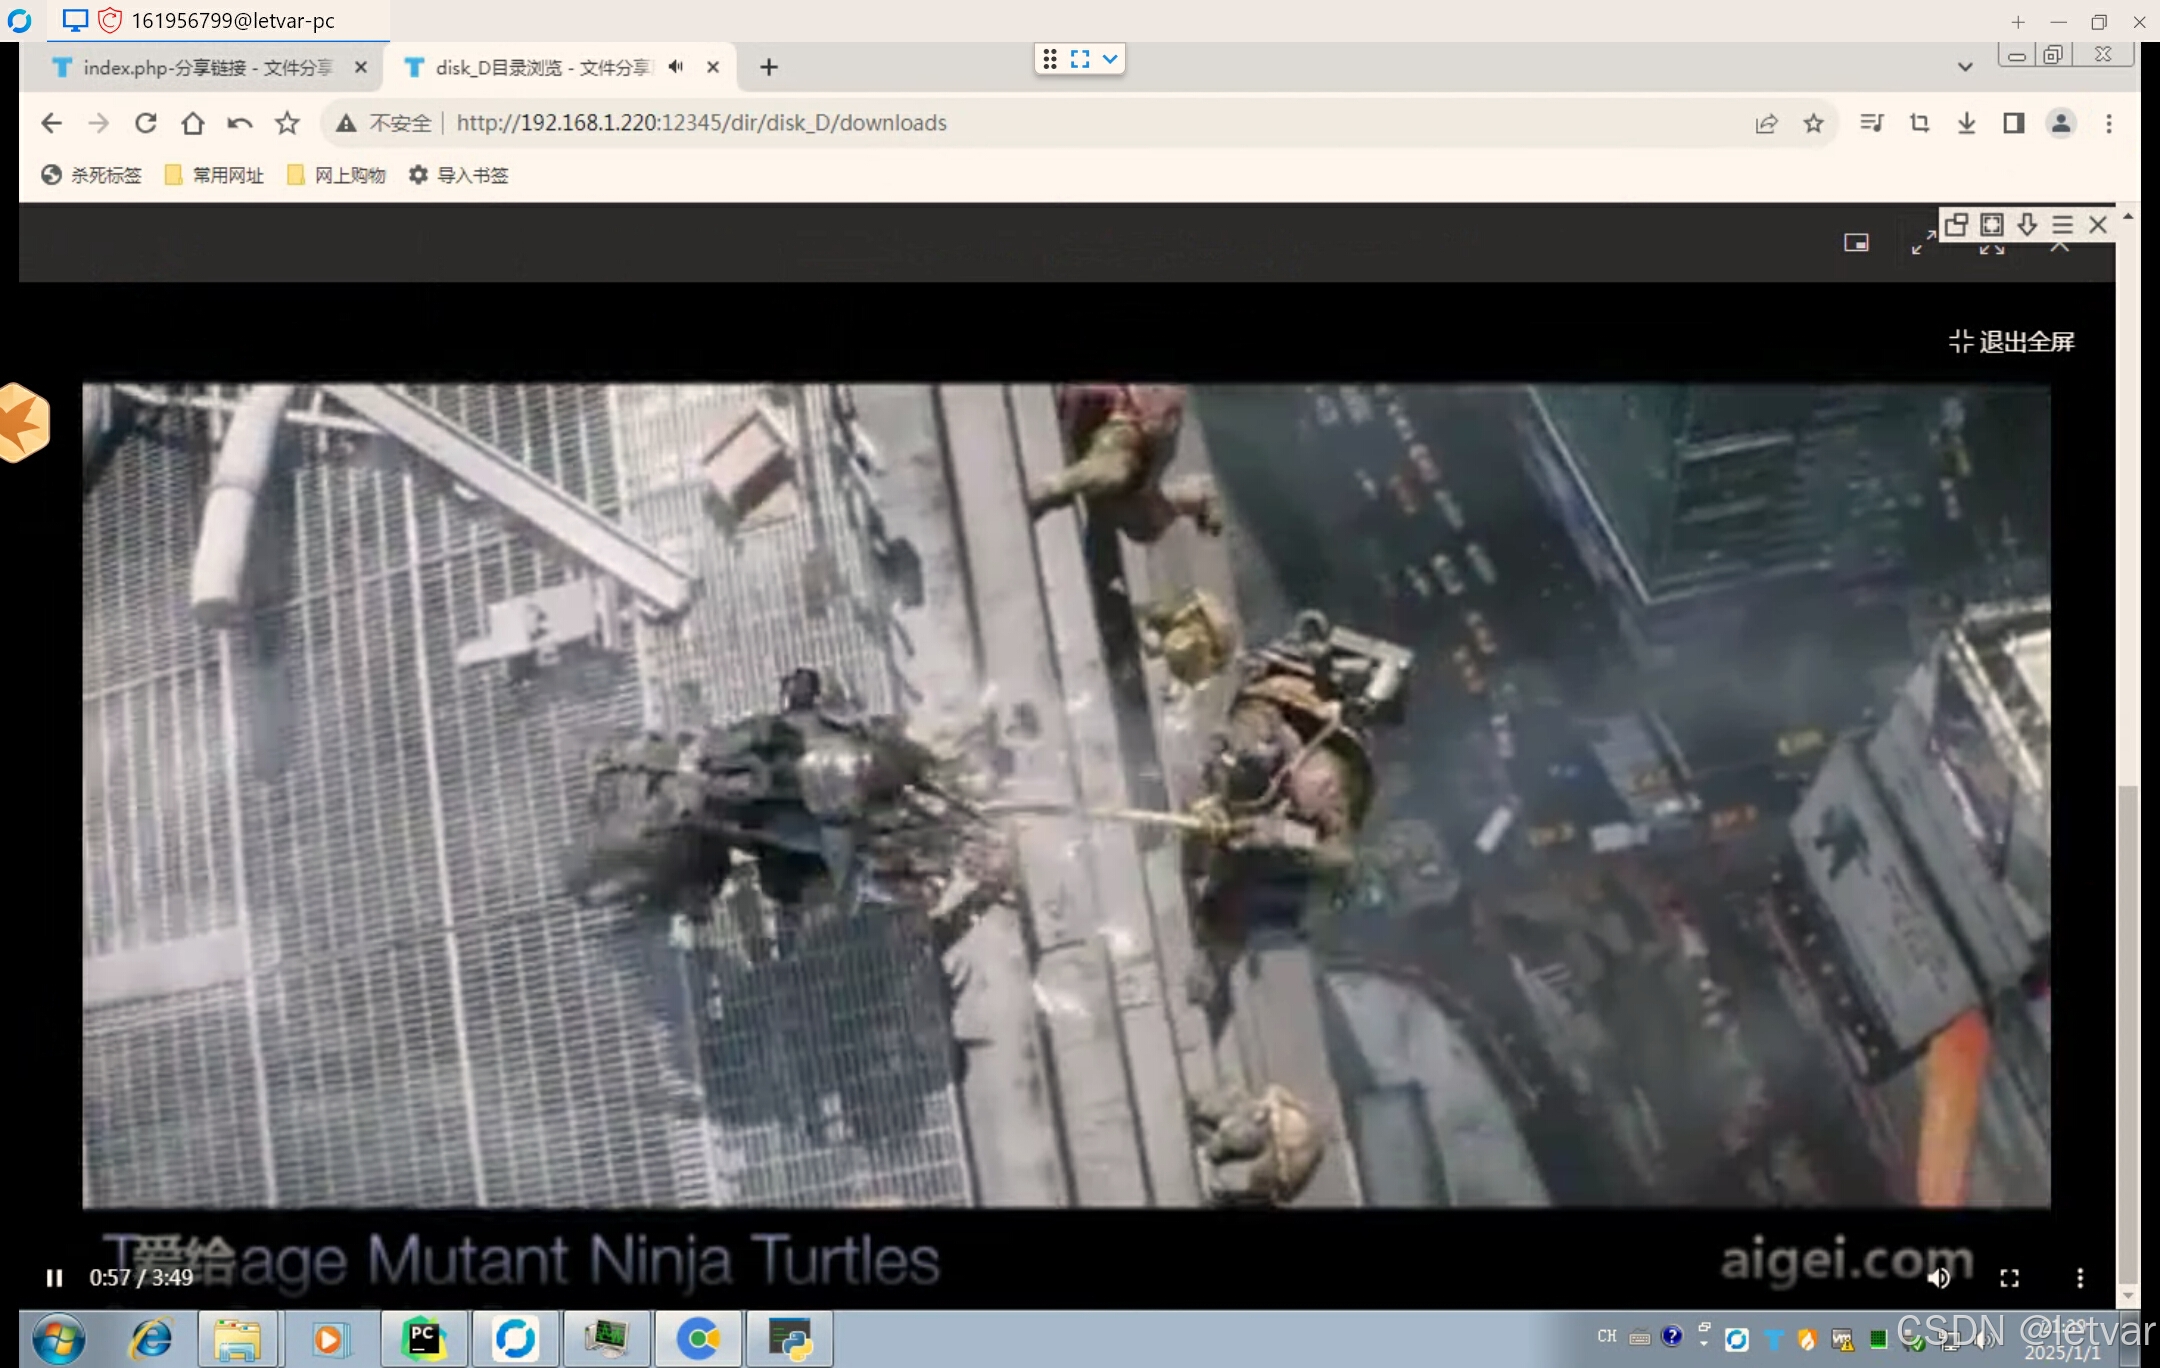This screenshot has width=2160, height=1368.
Task: Click the 161956799@letvar-pc session tab
Action: [x=218, y=20]
